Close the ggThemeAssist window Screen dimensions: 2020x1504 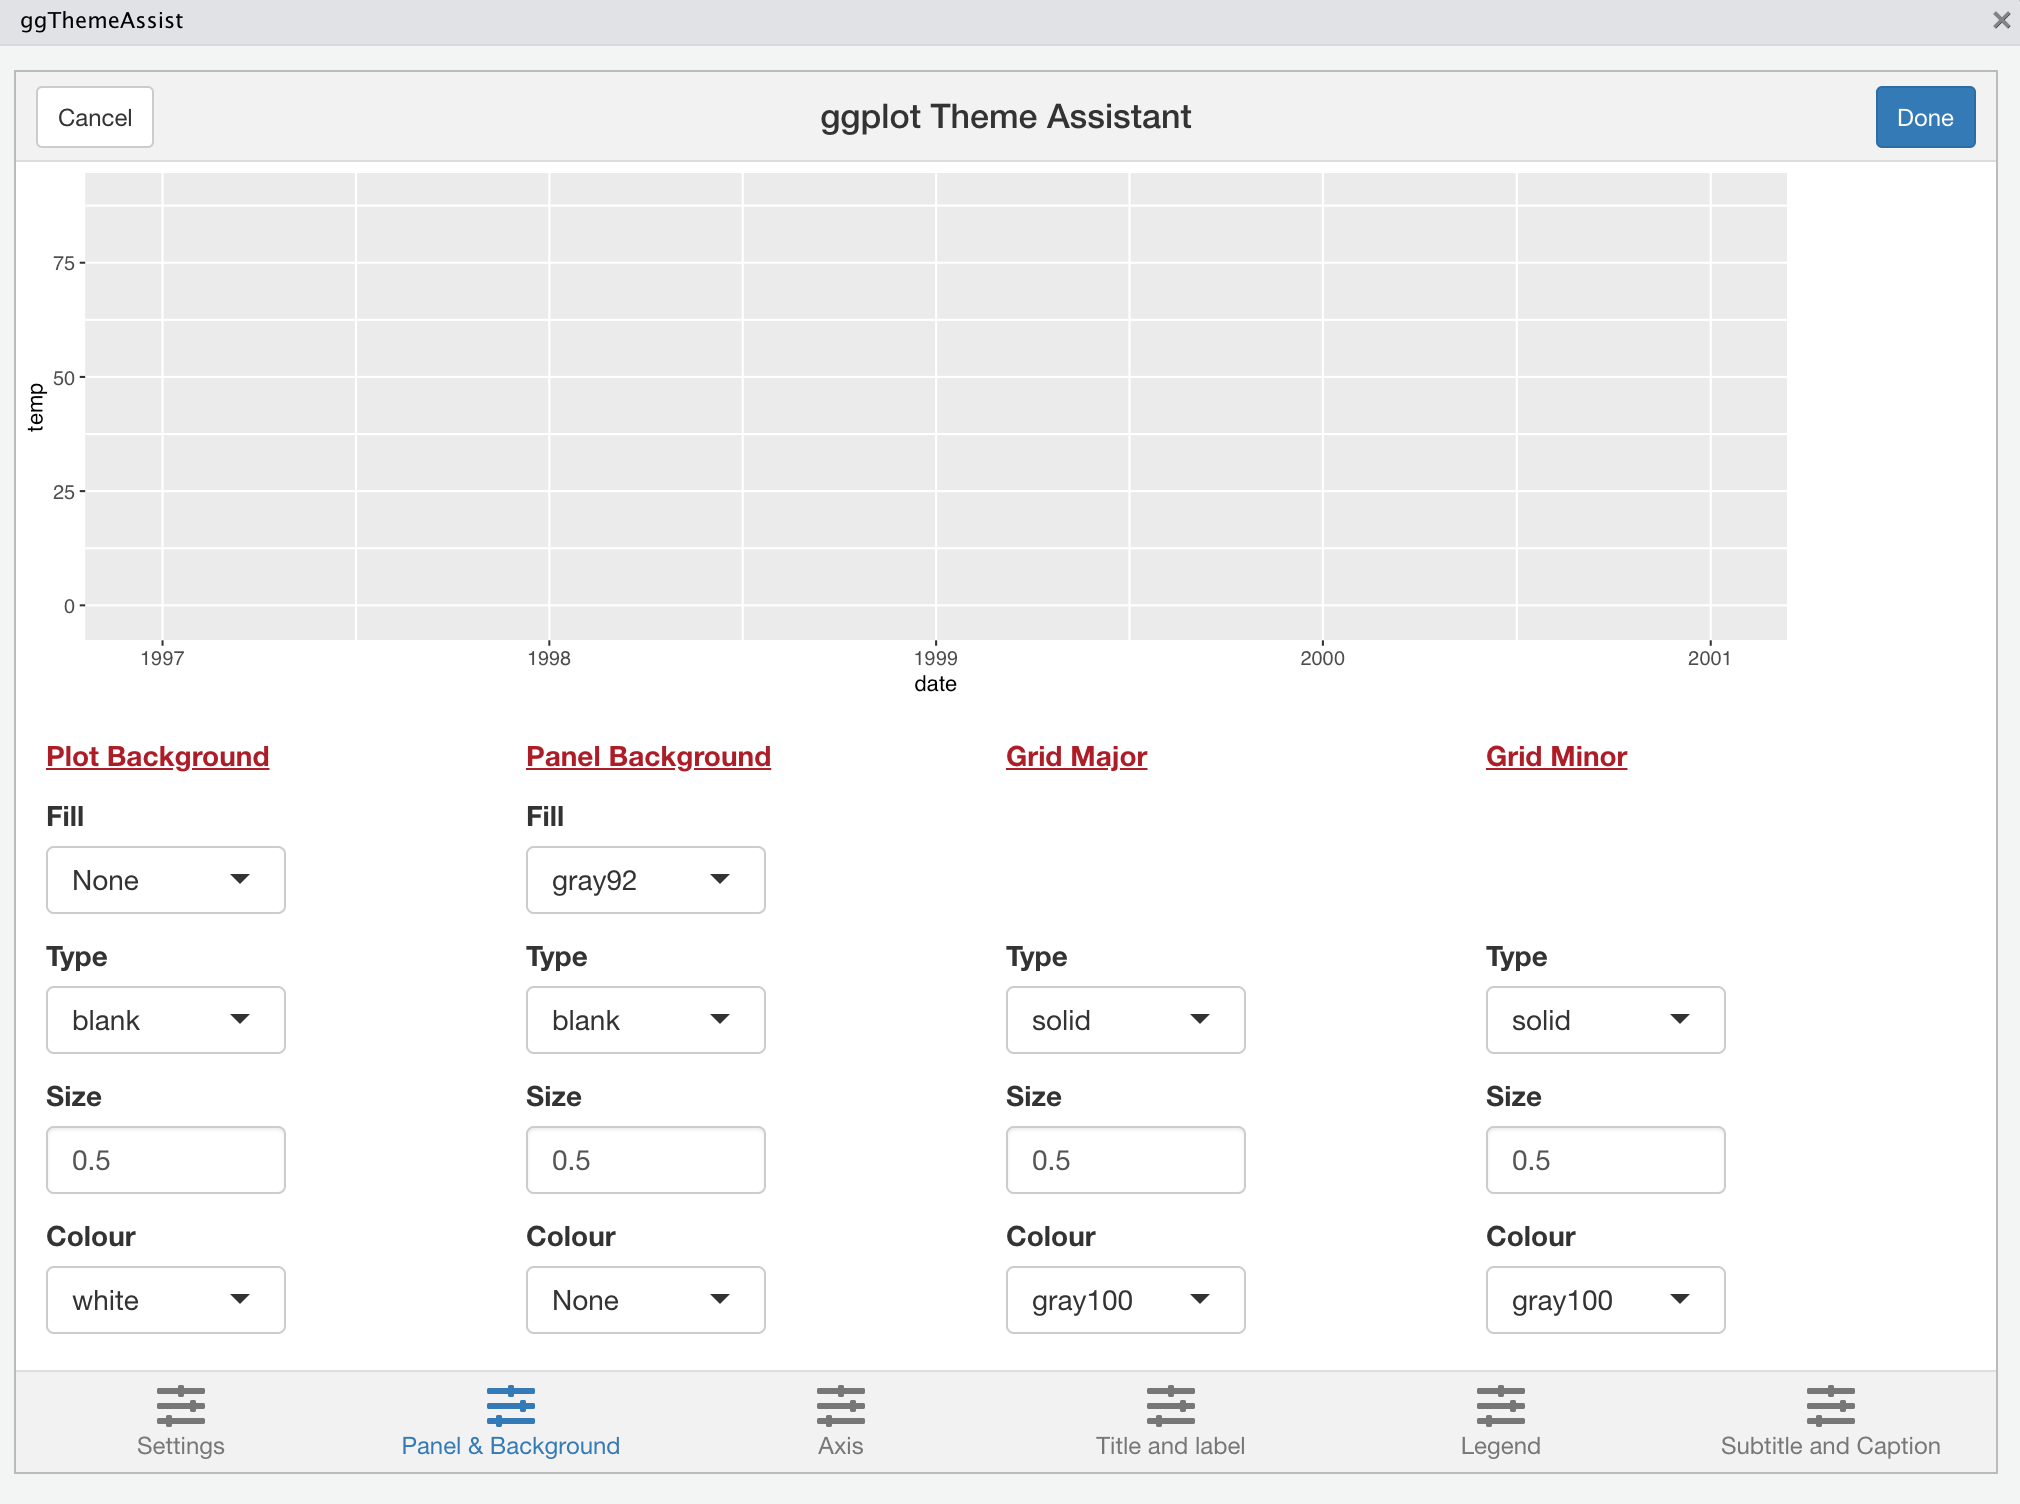[x=2001, y=20]
